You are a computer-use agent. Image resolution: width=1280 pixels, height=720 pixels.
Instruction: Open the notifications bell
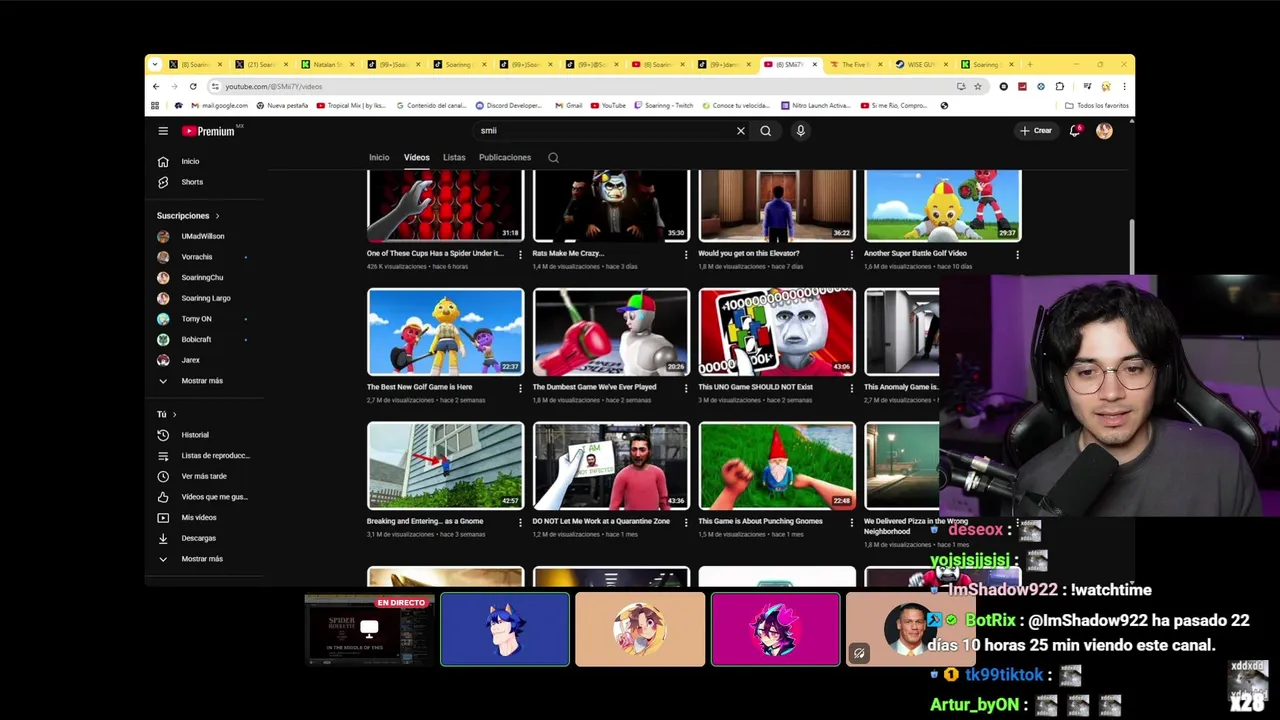1075,131
